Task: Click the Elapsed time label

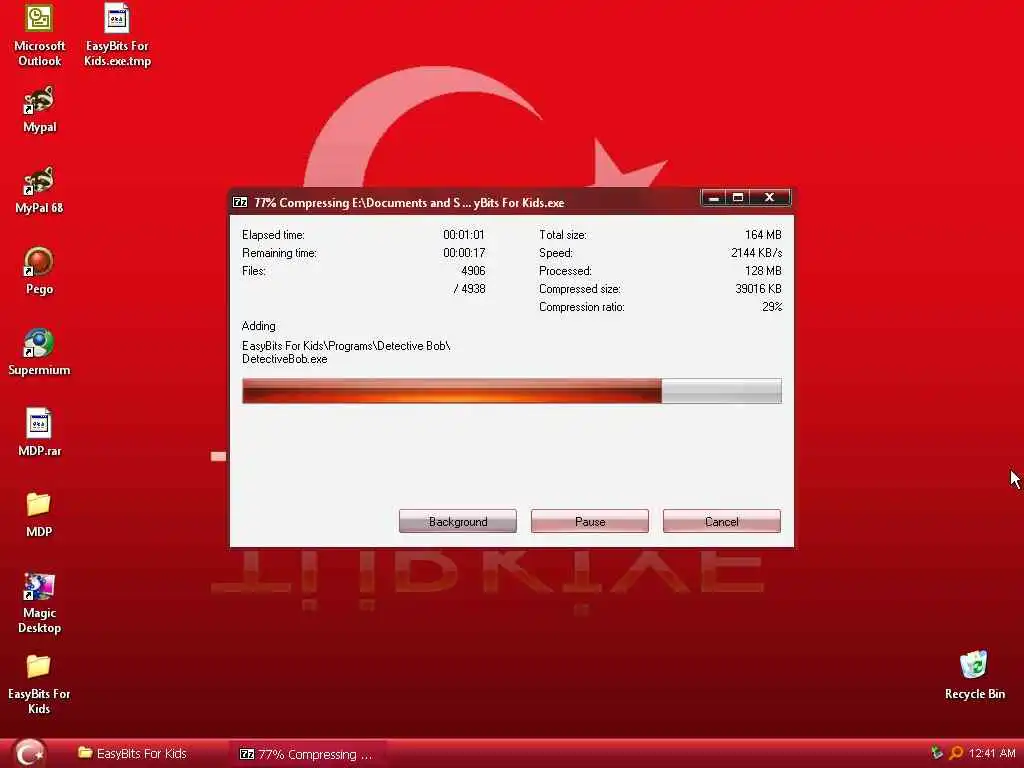Action: point(273,235)
